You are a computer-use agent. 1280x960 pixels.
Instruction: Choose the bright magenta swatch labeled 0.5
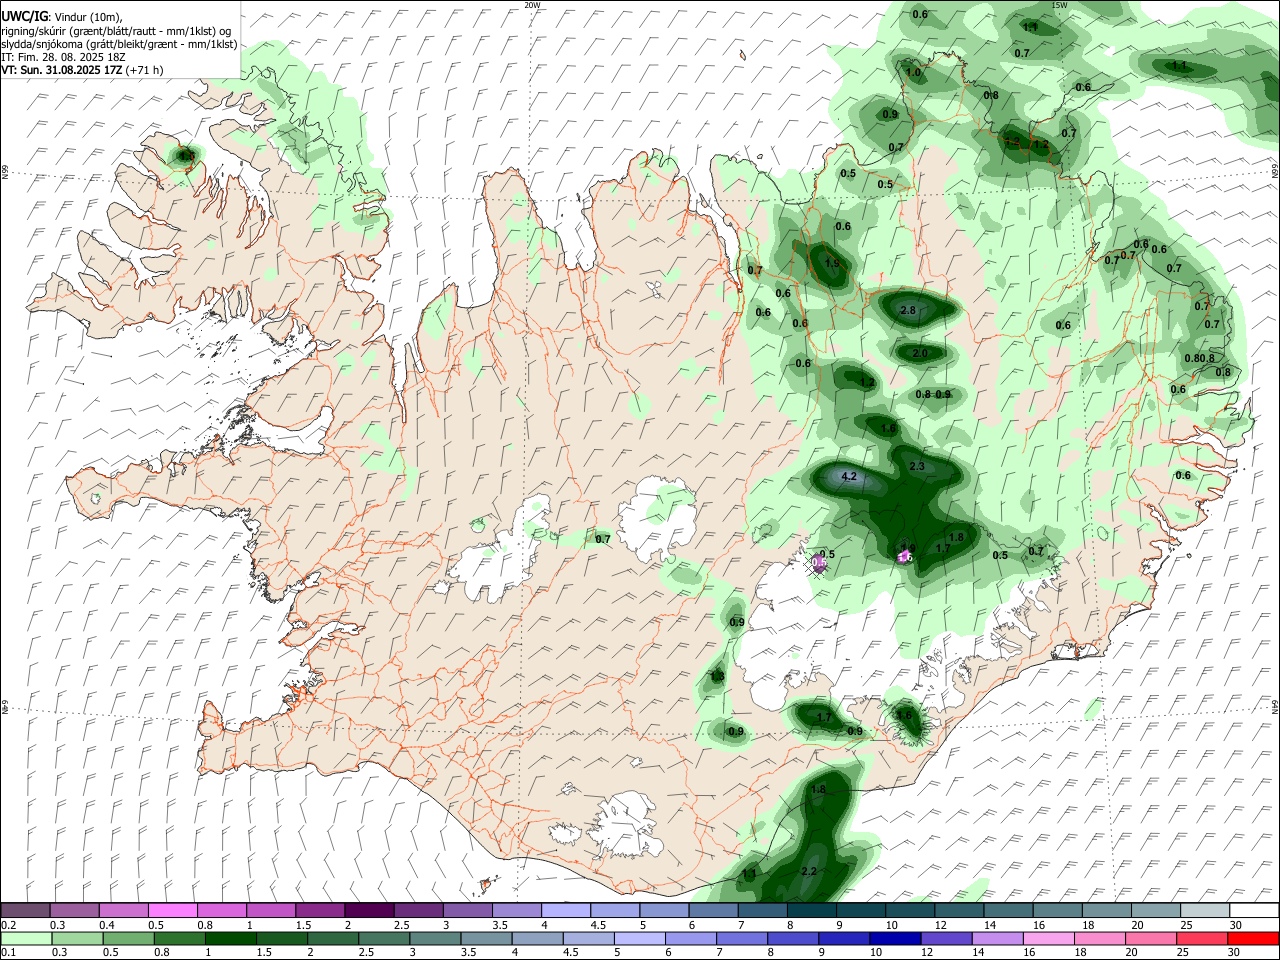click(172, 911)
